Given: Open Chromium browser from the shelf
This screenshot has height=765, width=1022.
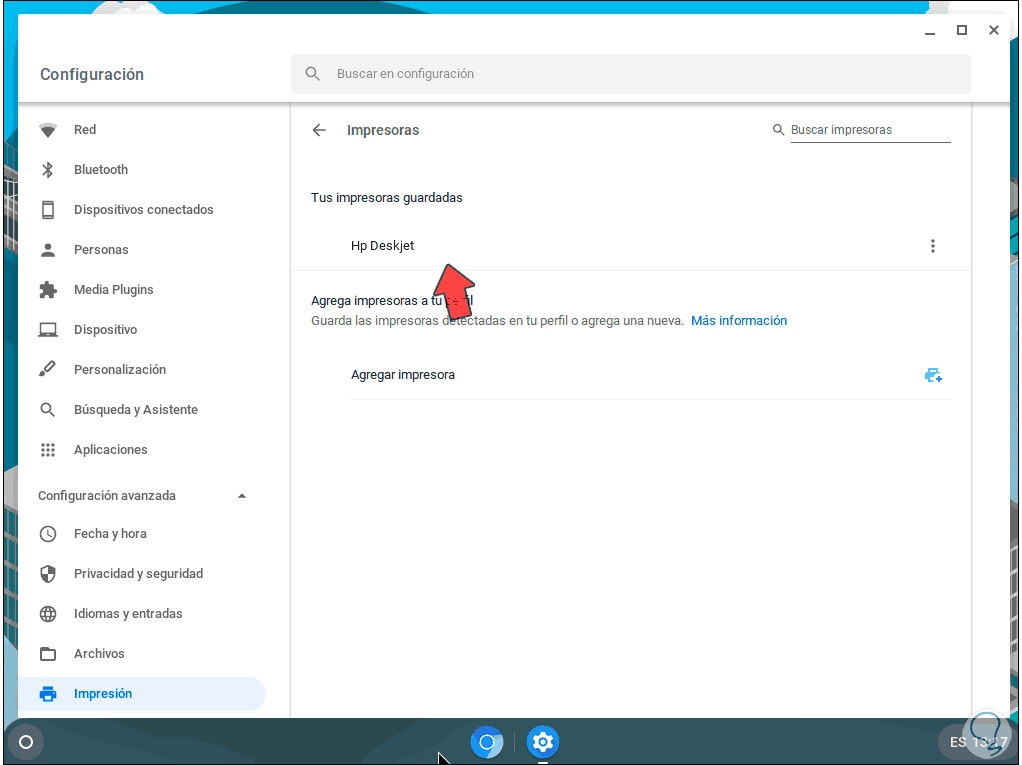Looking at the screenshot, I should 487,742.
